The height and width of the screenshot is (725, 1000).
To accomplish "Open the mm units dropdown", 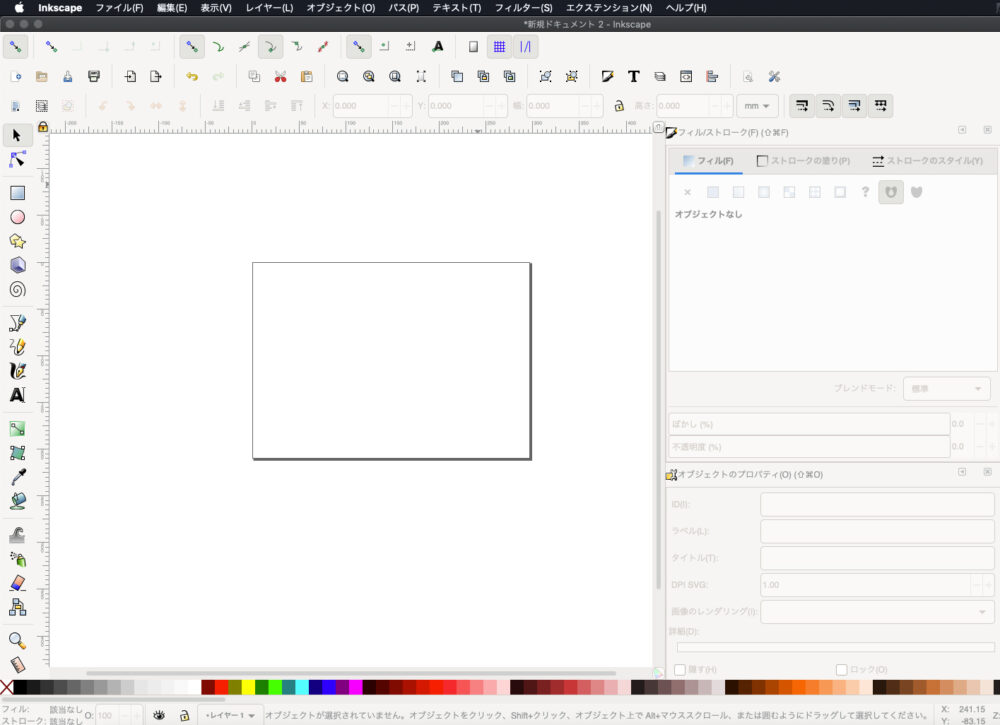I will (755, 106).
